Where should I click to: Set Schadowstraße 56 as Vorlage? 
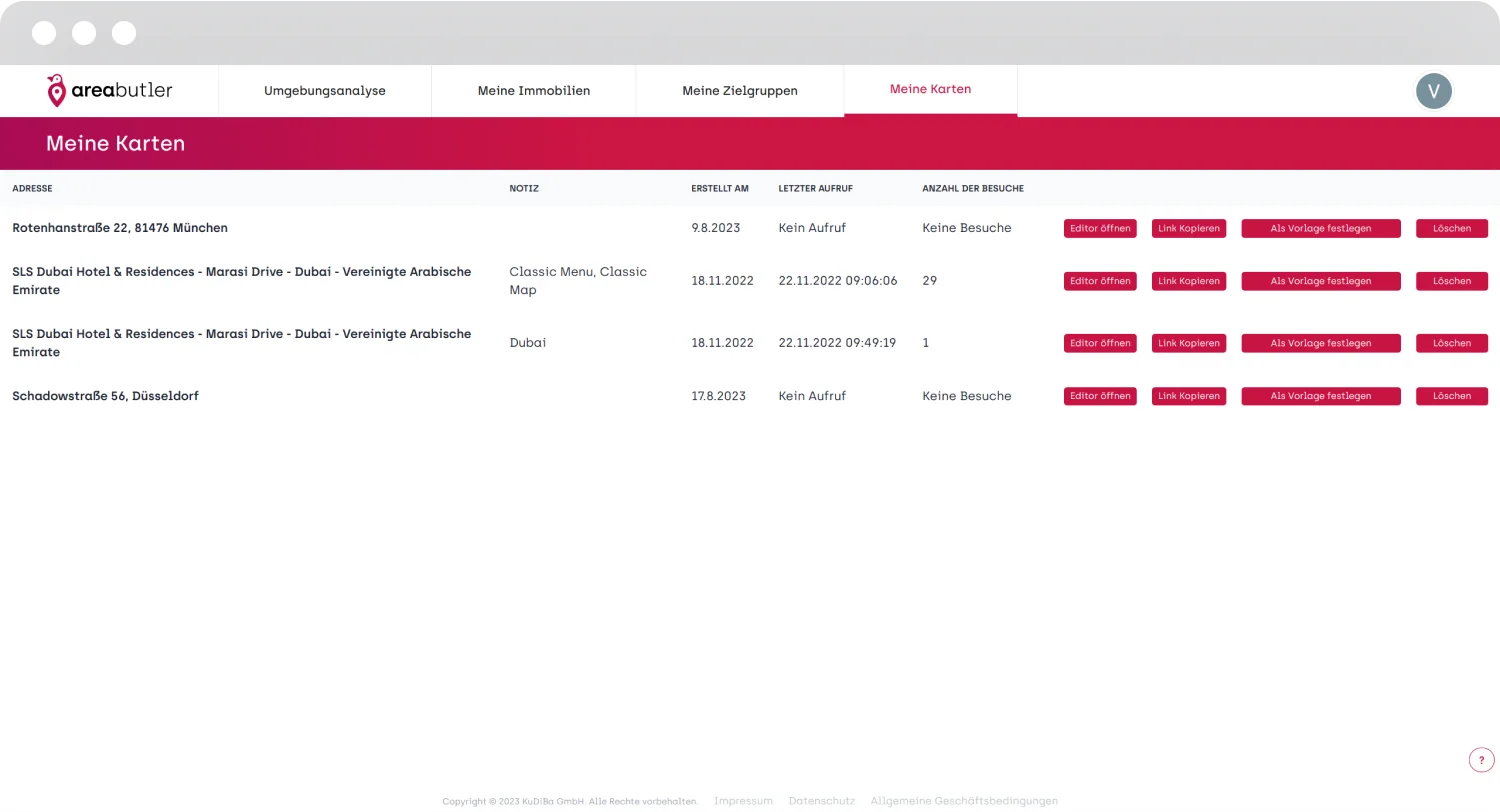coord(1321,396)
